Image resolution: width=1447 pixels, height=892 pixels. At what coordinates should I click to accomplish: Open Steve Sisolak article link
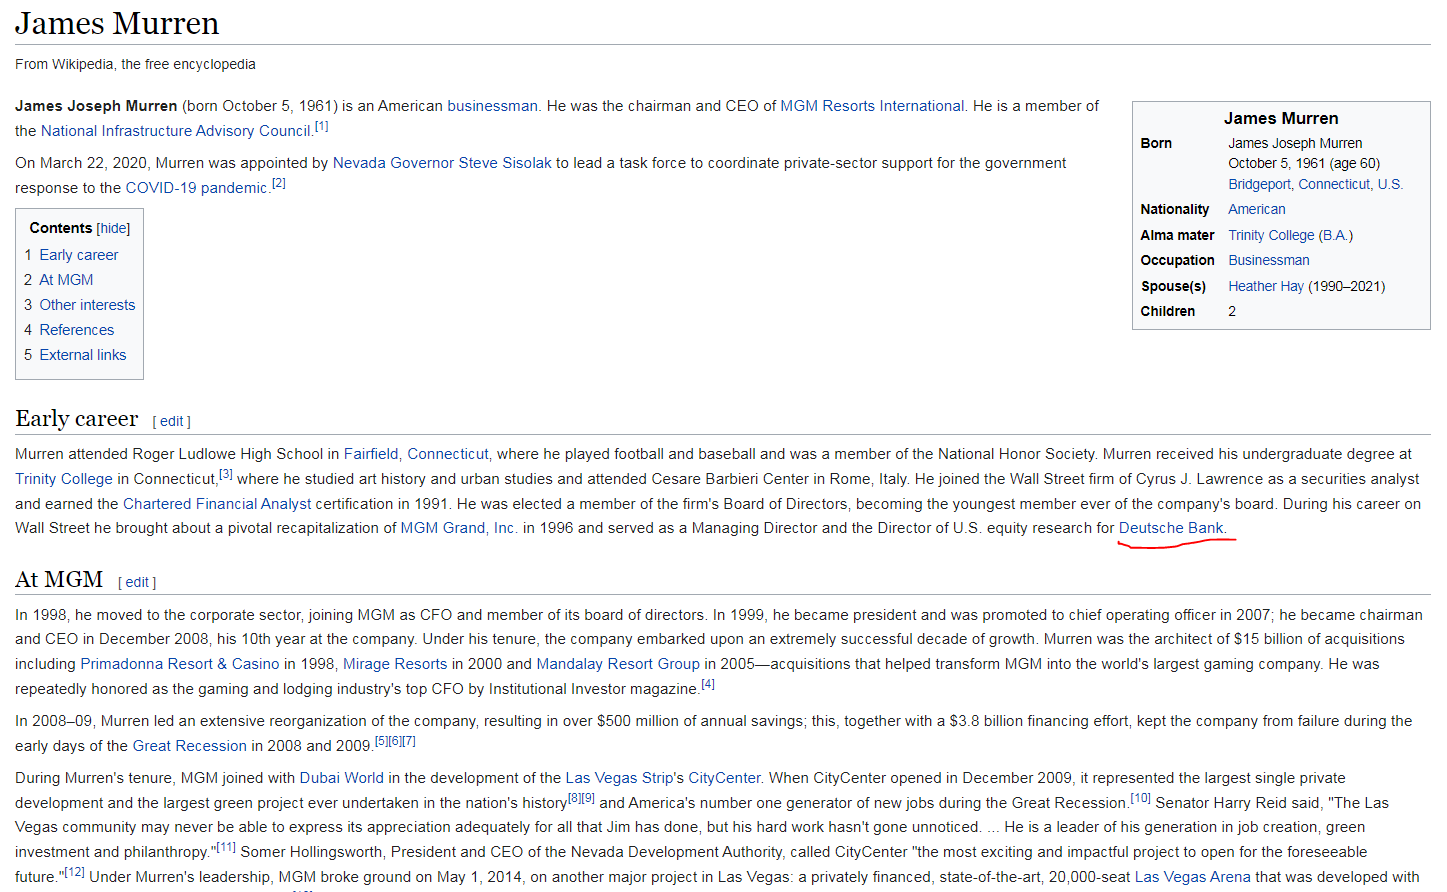(x=505, y=163)
